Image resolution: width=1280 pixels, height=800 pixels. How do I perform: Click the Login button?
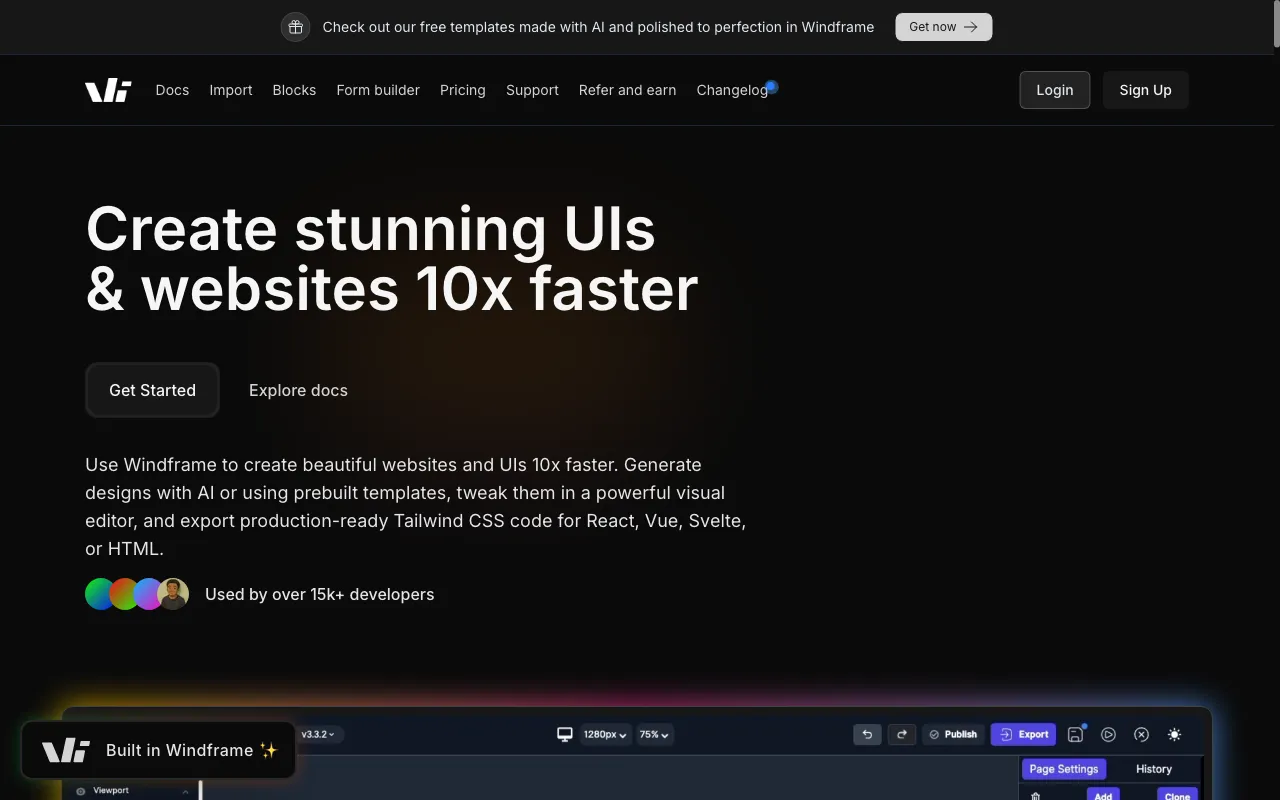(x=1055, y=90)
